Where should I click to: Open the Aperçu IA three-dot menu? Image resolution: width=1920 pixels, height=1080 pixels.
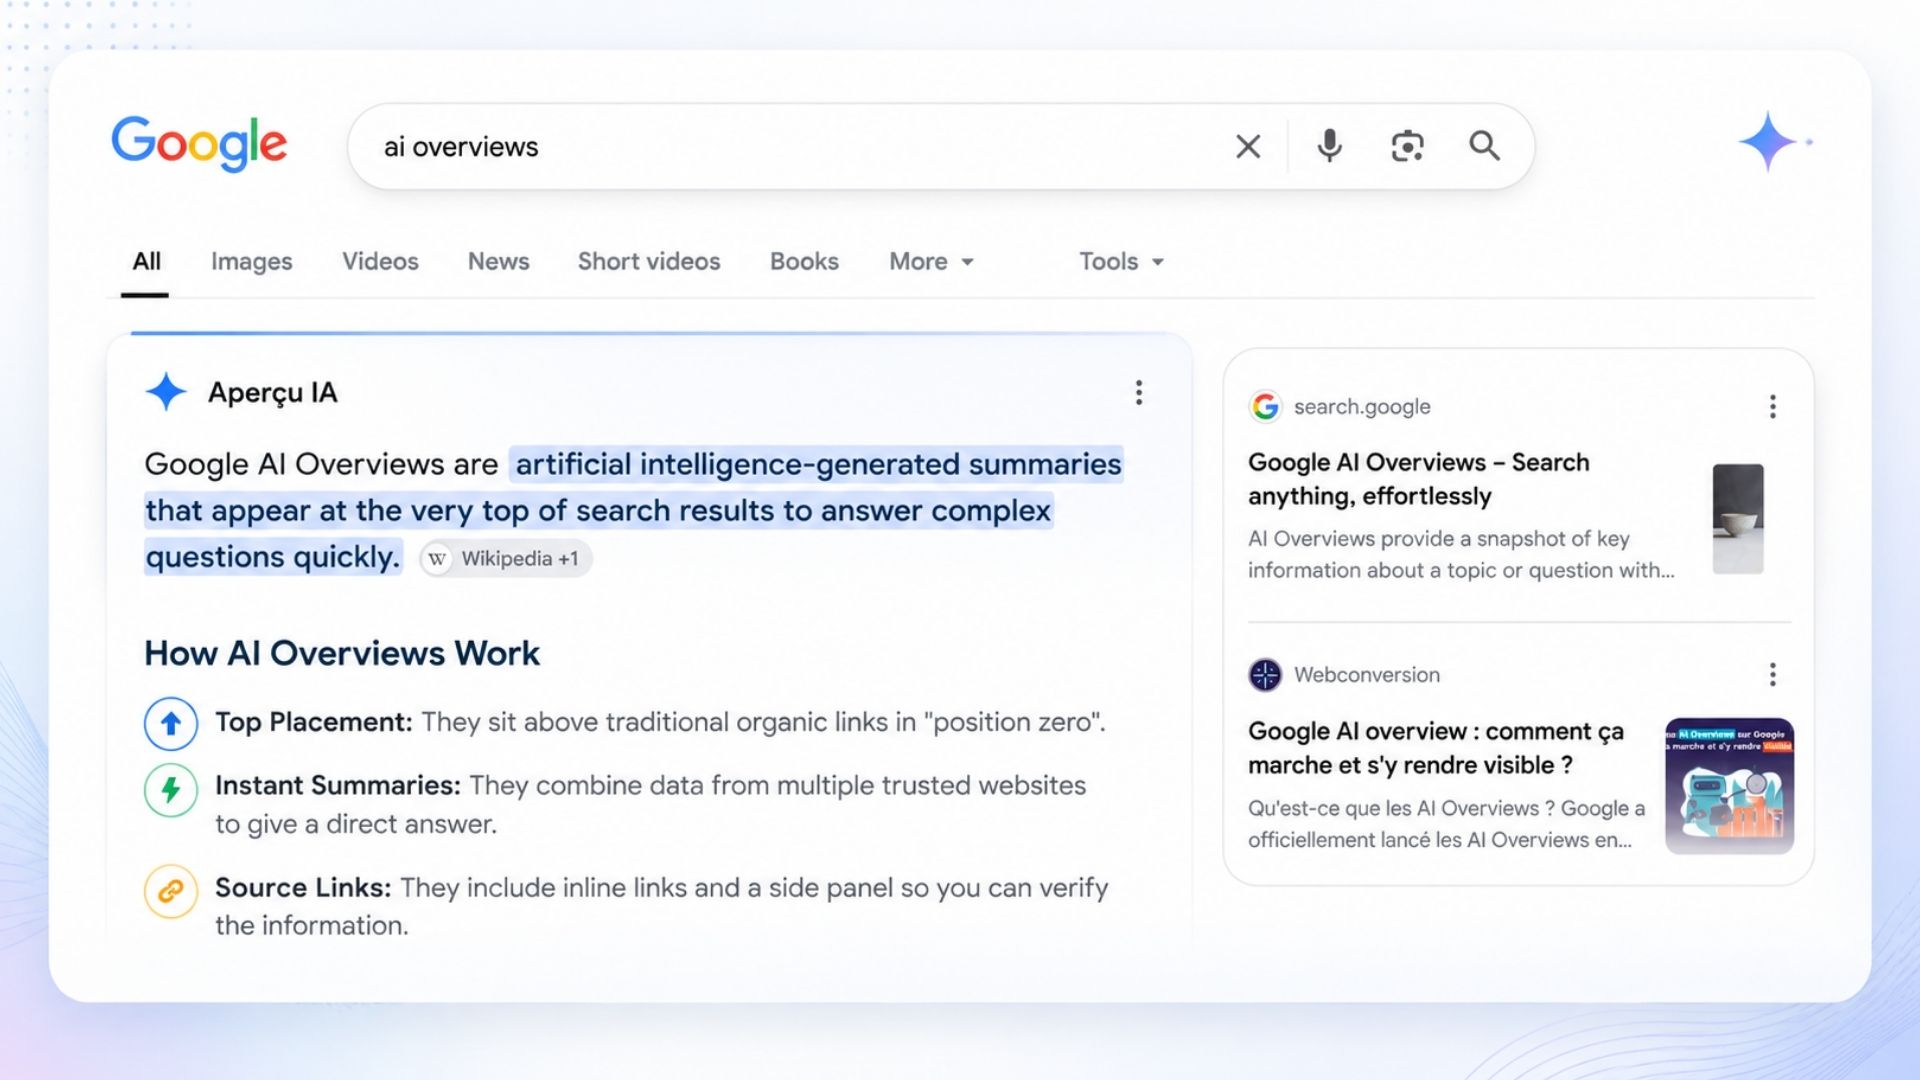[x=1138, y=393]
